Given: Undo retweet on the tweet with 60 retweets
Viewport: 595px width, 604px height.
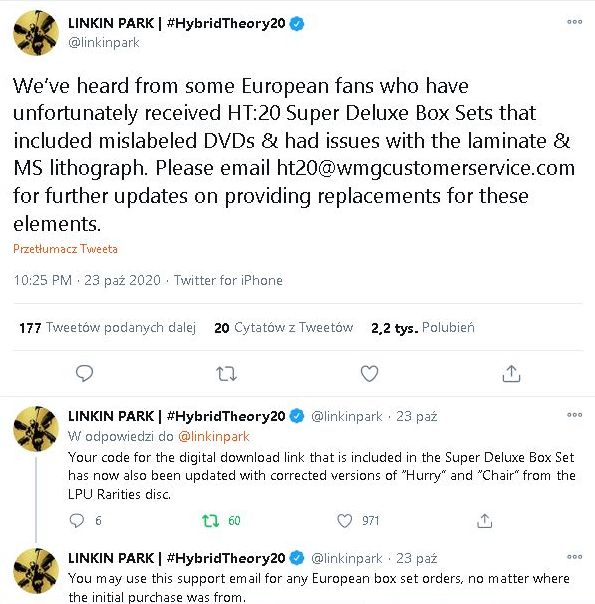Looking at the screenshot, I should pos(211,521).
